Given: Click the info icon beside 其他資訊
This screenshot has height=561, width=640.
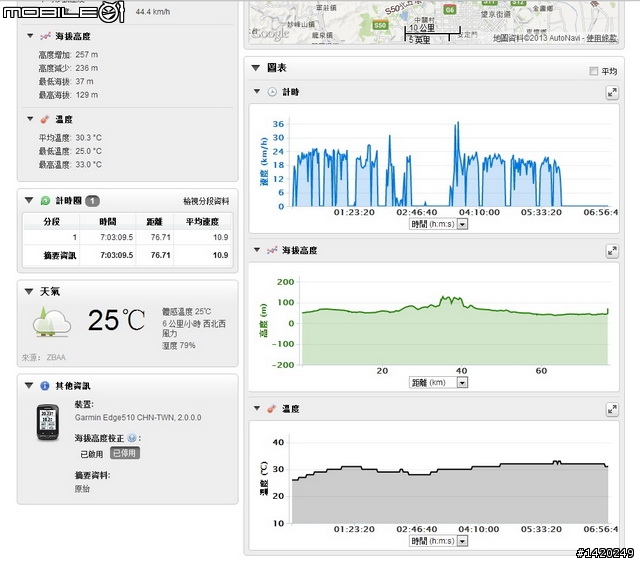Looking at the screenshot, I should tap(44, 386).
